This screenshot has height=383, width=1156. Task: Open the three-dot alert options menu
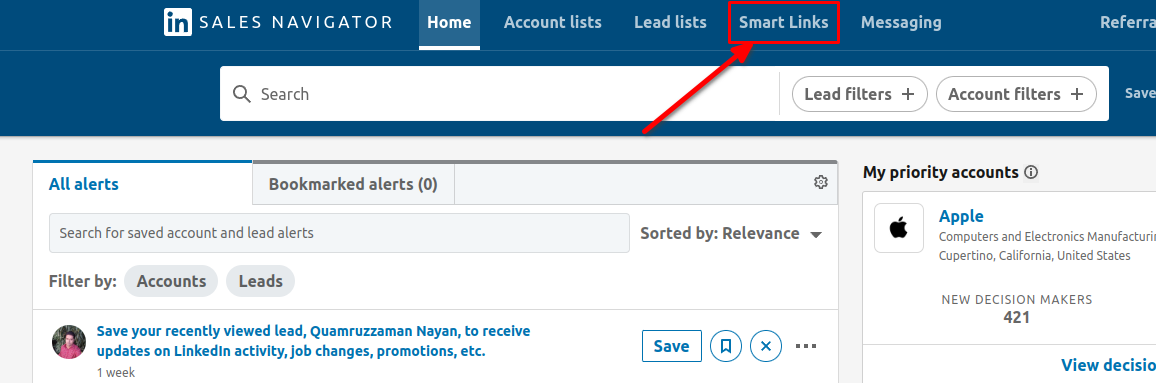pos(806,346)
